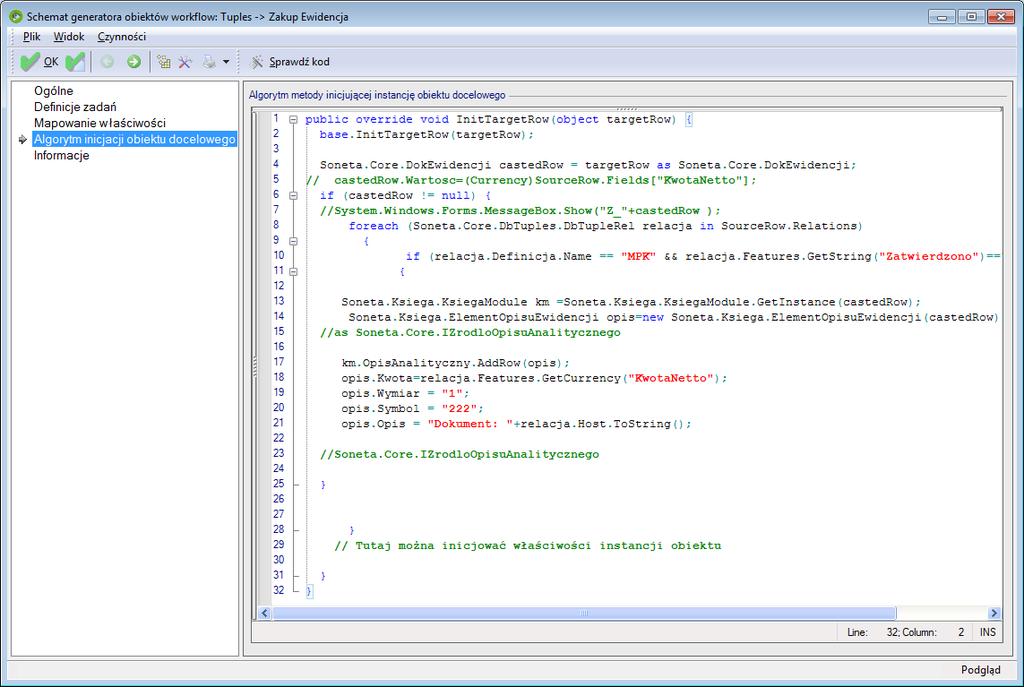
Task: Click the Podgląd label in status bar
Action: click(980, 670)
